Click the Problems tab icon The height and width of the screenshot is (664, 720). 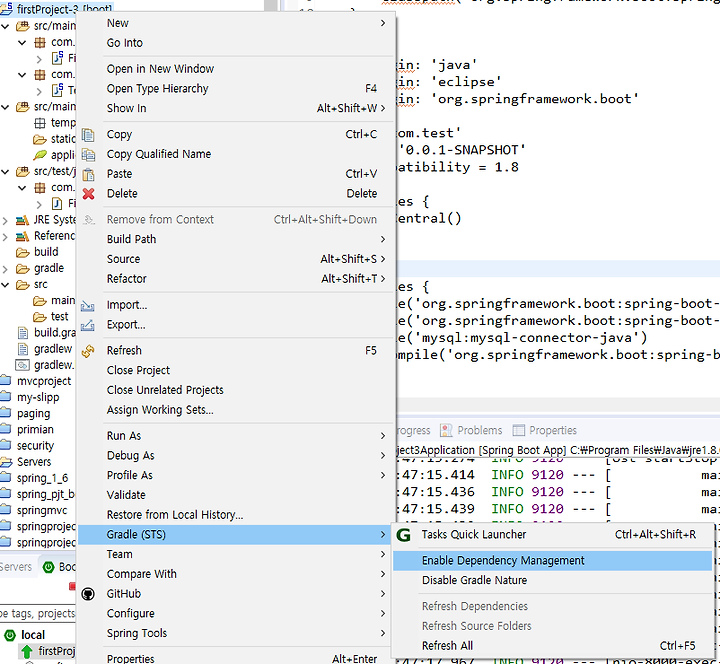tap(446, 430)
